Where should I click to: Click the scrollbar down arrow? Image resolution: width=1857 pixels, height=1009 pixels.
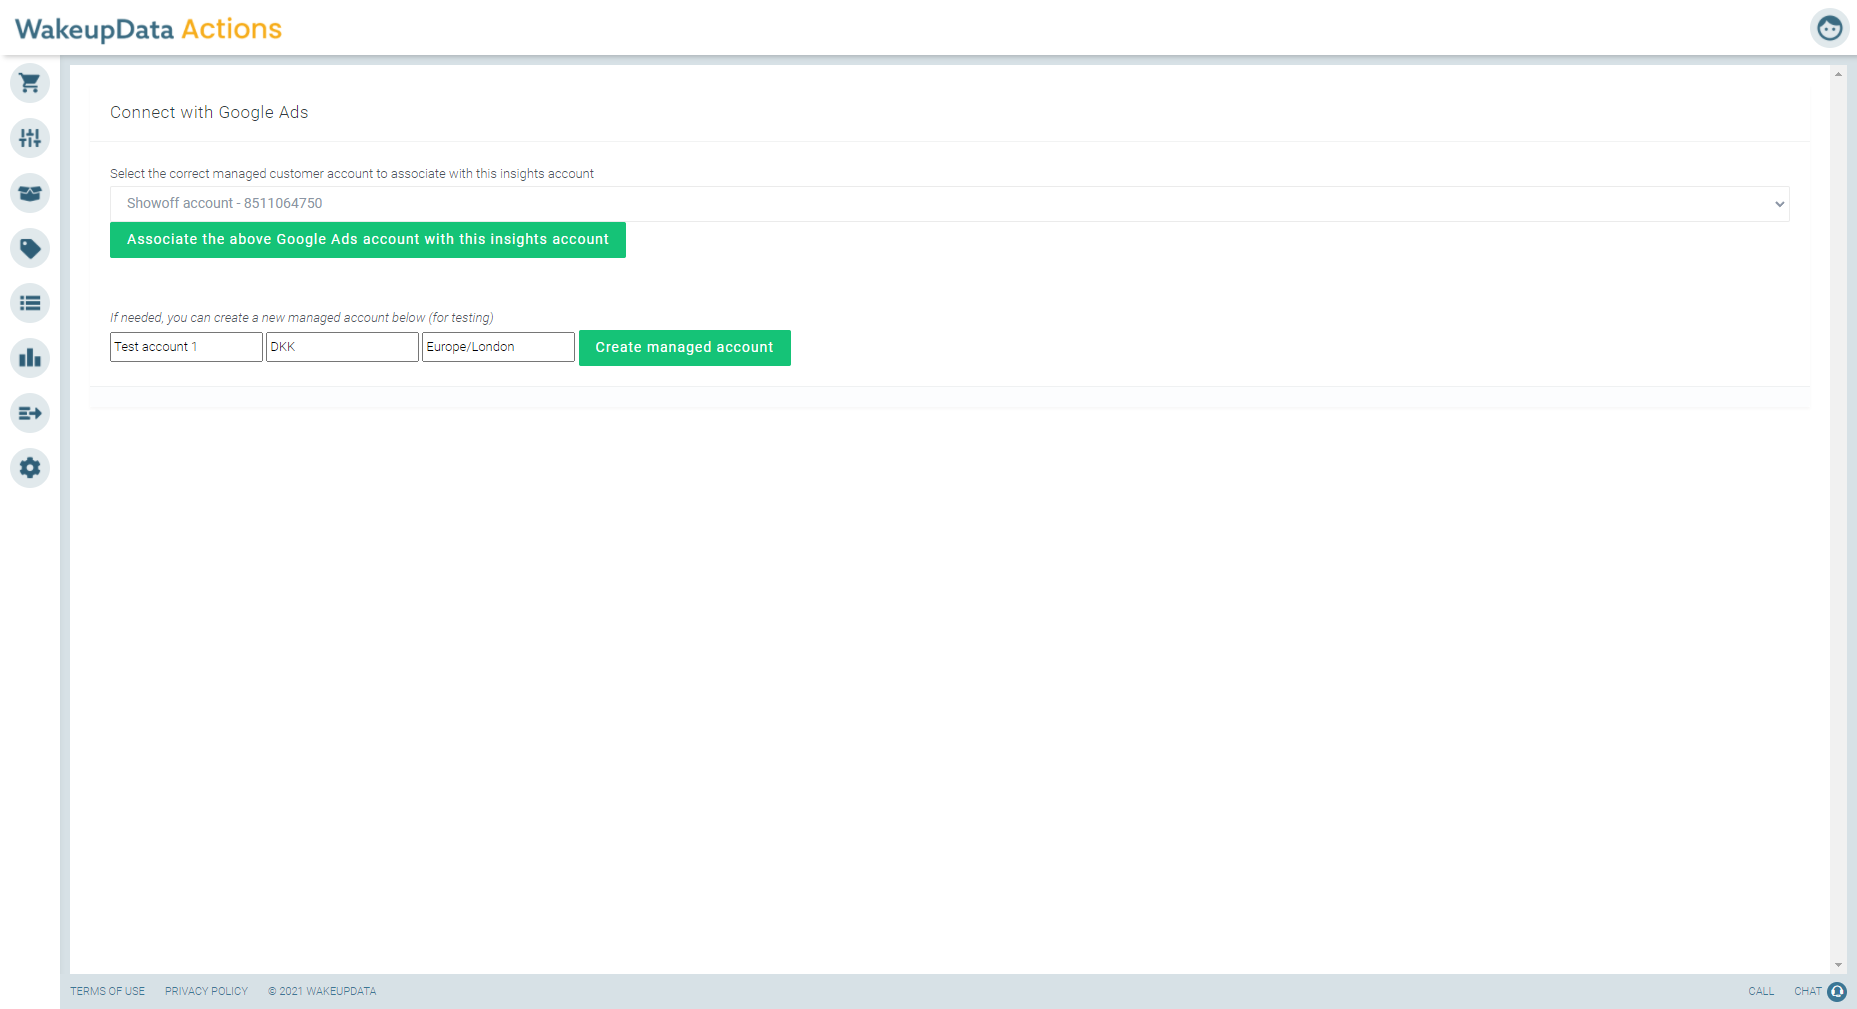(x=1838, y=965)
